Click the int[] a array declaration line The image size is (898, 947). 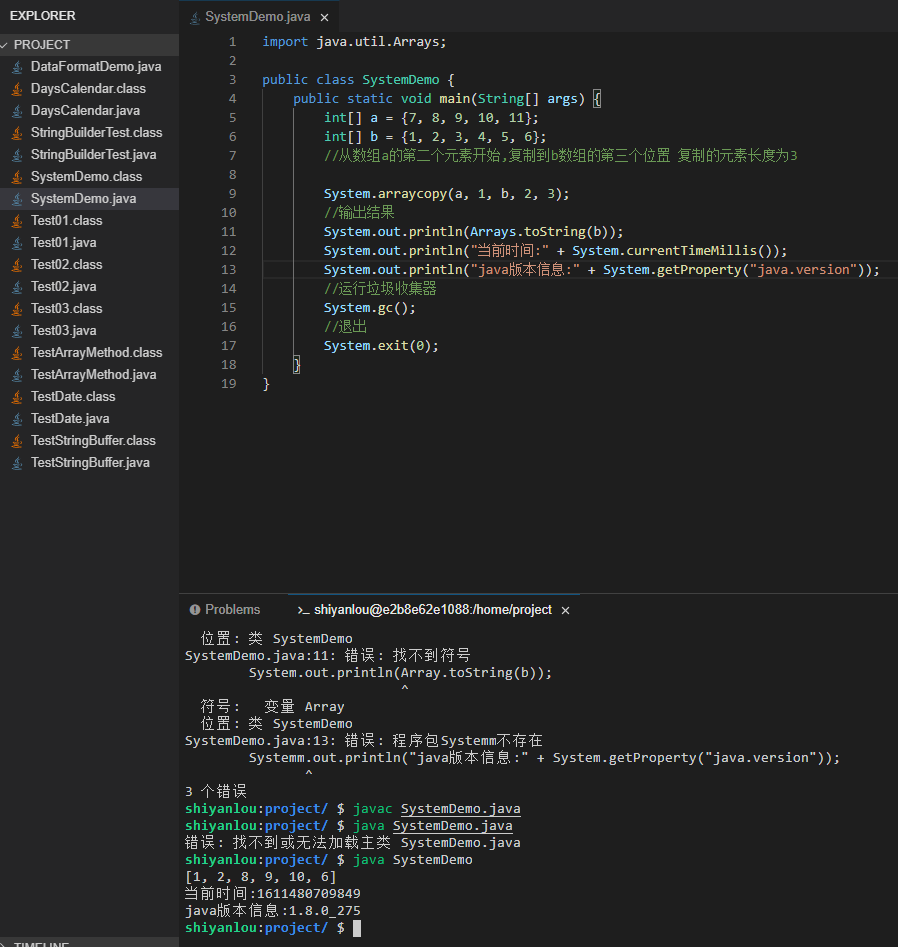(x=431, y=118)
